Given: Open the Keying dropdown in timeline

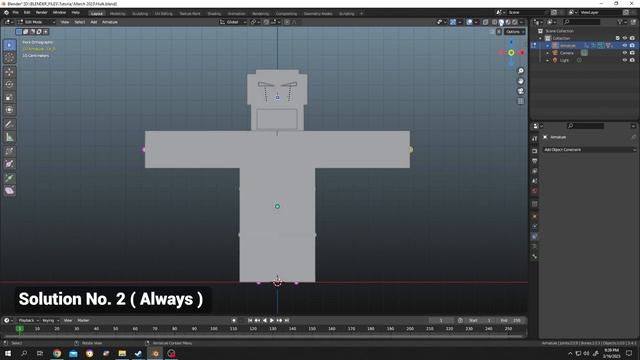Looking at the screenshot, I should (51, 320).
